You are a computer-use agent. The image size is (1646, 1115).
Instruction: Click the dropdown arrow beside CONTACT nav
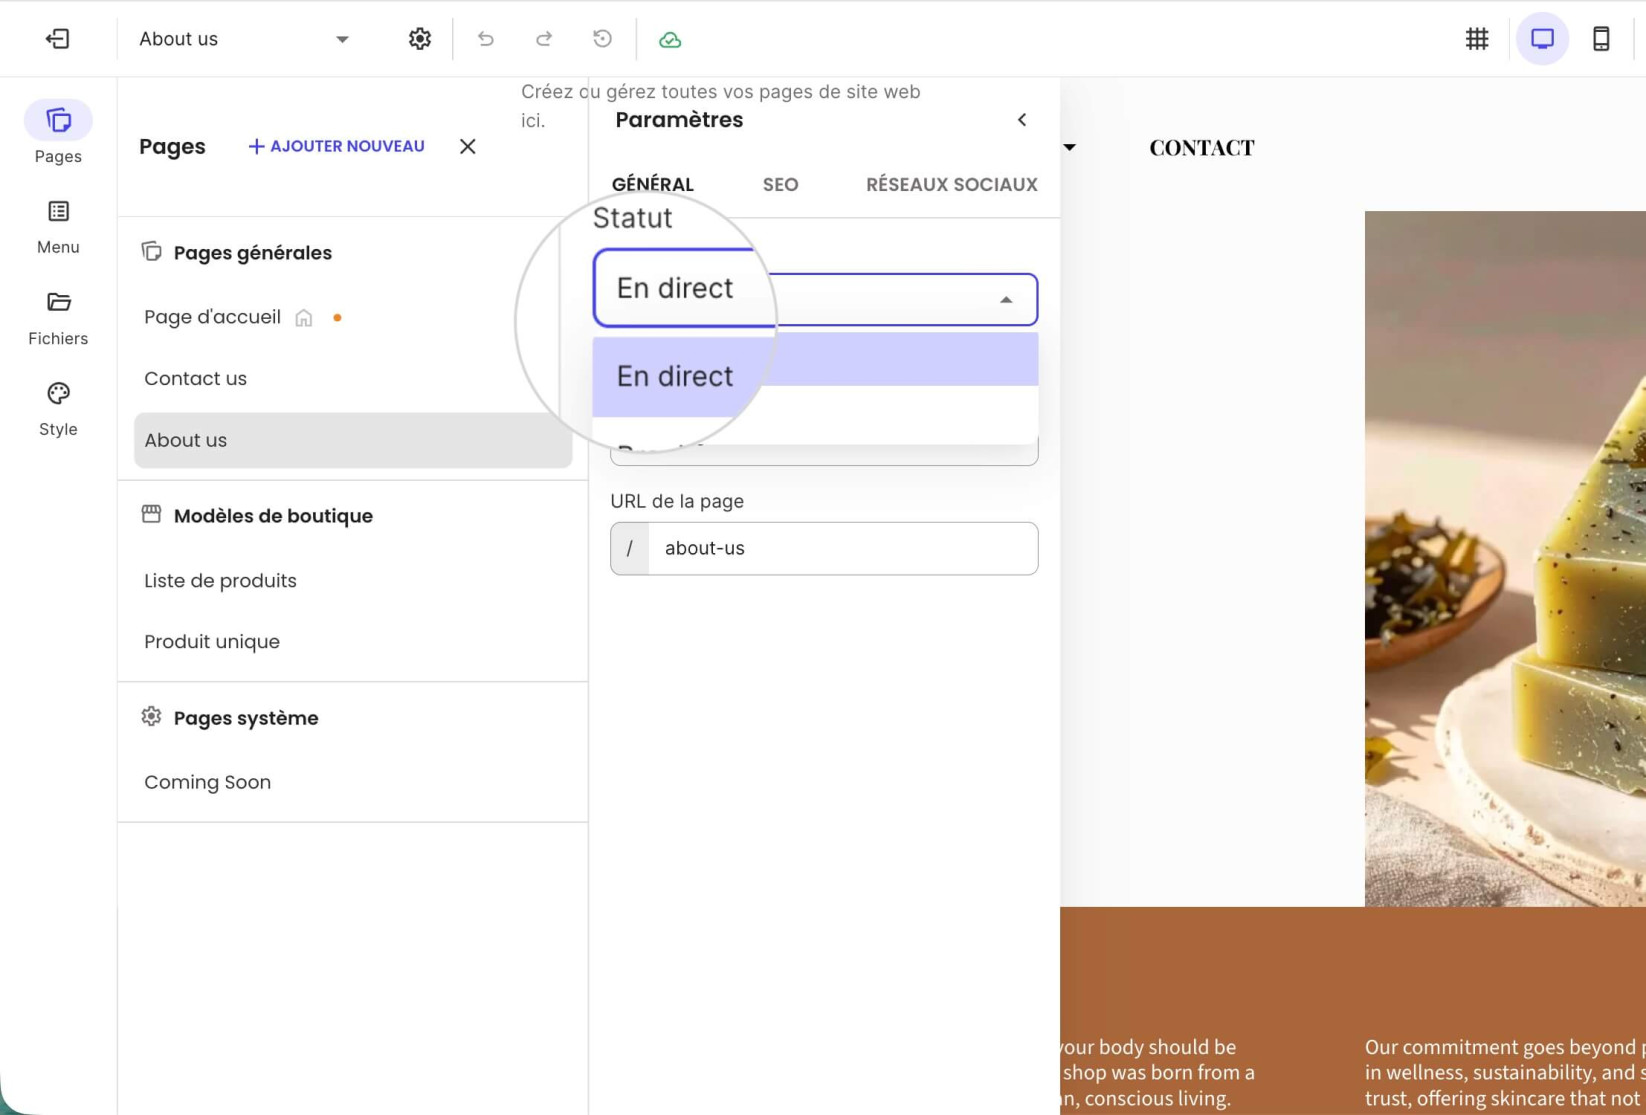pyautogui.click(x=1069, y=147)
